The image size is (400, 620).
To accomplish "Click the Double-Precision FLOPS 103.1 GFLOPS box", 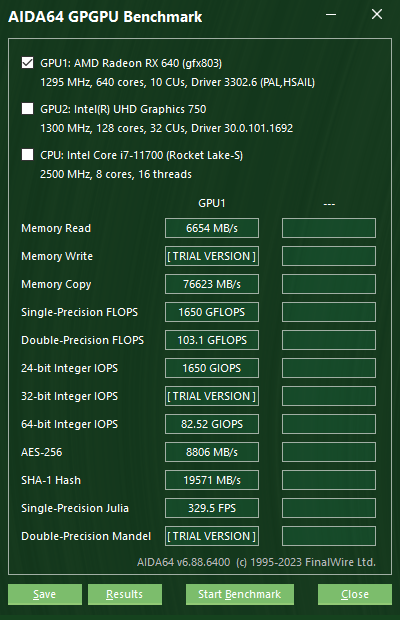I will pos(212,340).
